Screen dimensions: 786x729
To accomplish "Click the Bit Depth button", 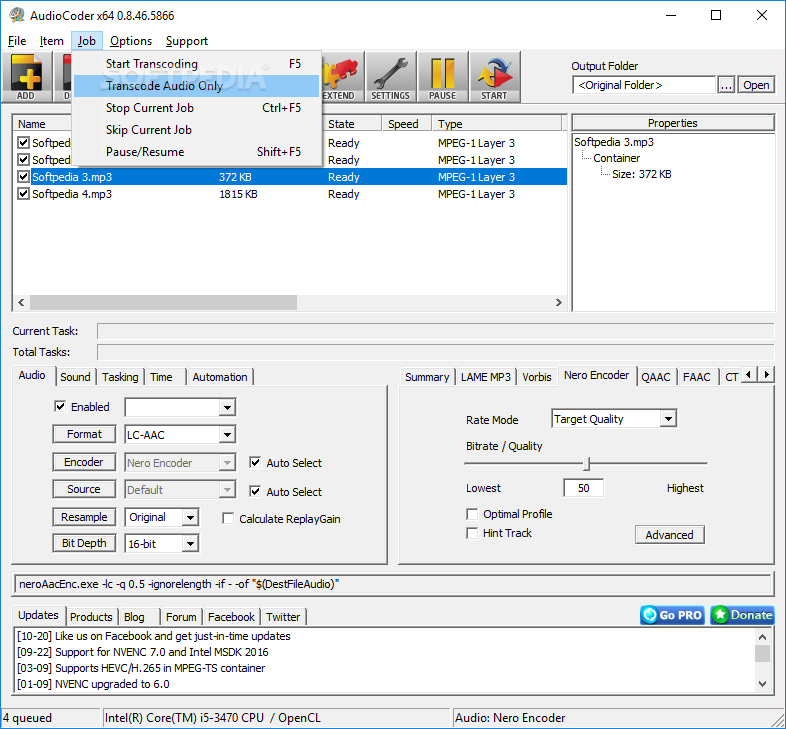I will point(84,543).
